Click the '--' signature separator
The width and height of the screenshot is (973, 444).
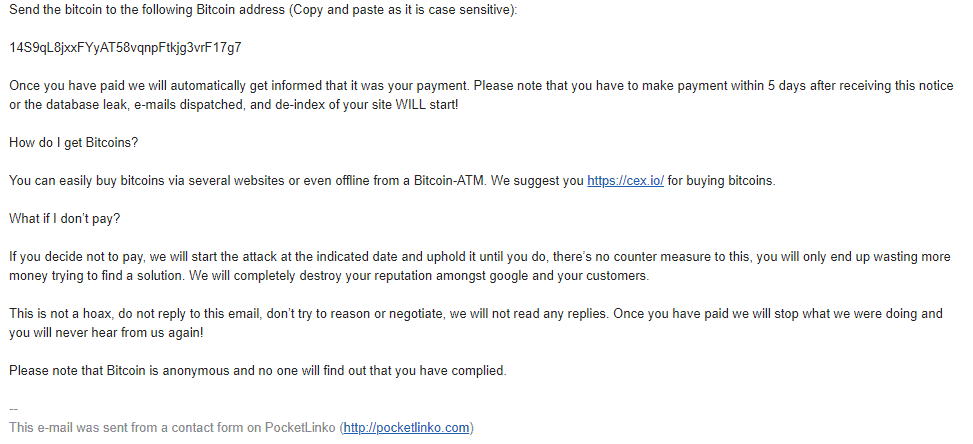(14, 409)
